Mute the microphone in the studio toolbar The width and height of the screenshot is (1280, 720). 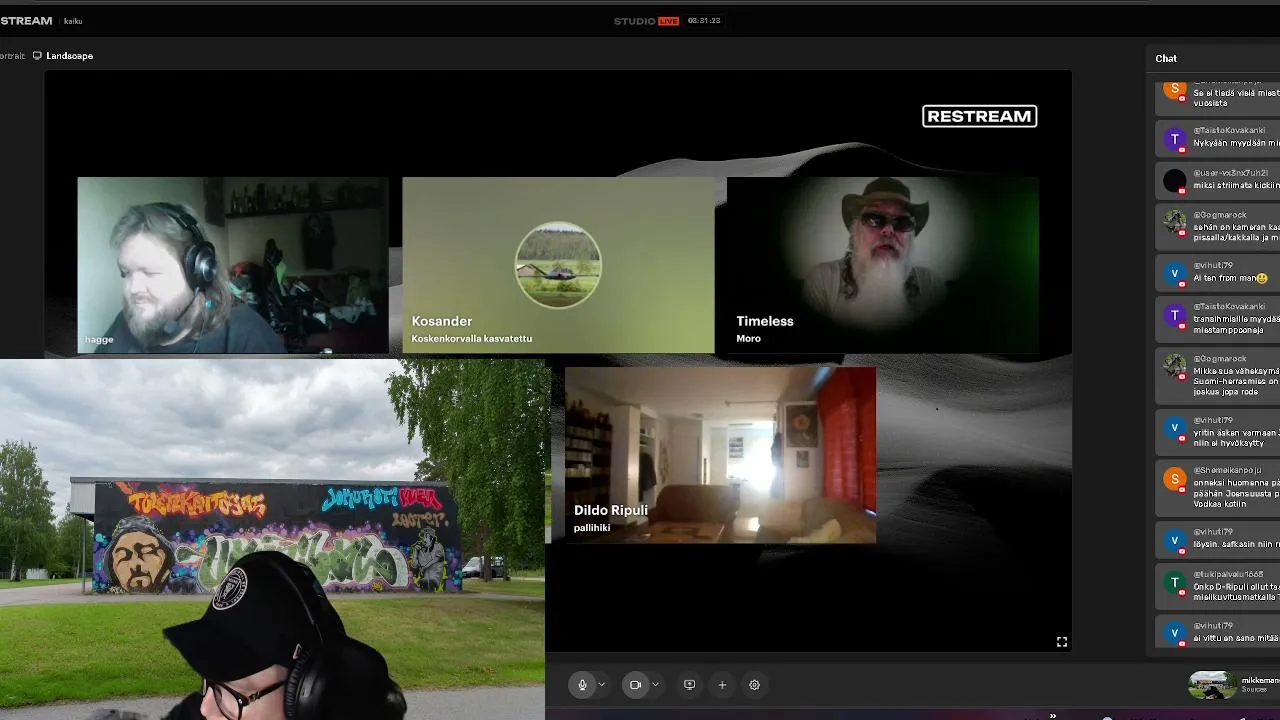click(582, 685)
